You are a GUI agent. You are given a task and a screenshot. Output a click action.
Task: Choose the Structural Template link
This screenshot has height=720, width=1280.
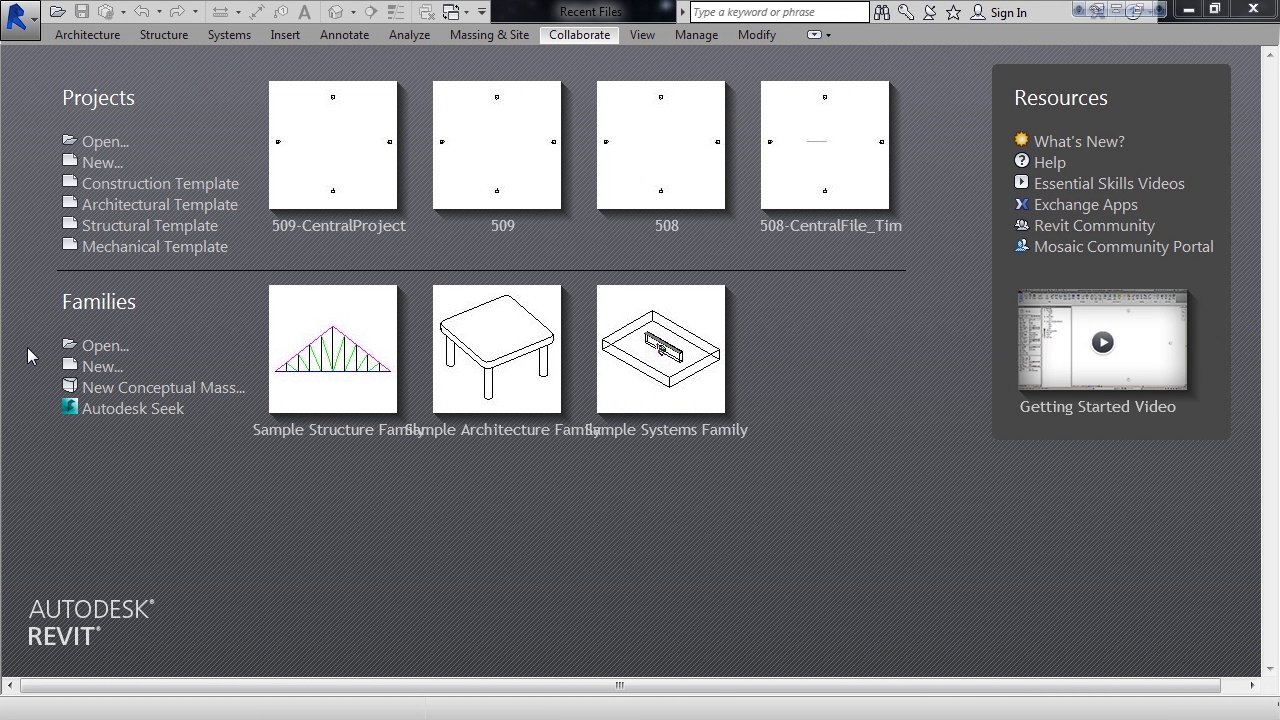(x=150, y=226)
